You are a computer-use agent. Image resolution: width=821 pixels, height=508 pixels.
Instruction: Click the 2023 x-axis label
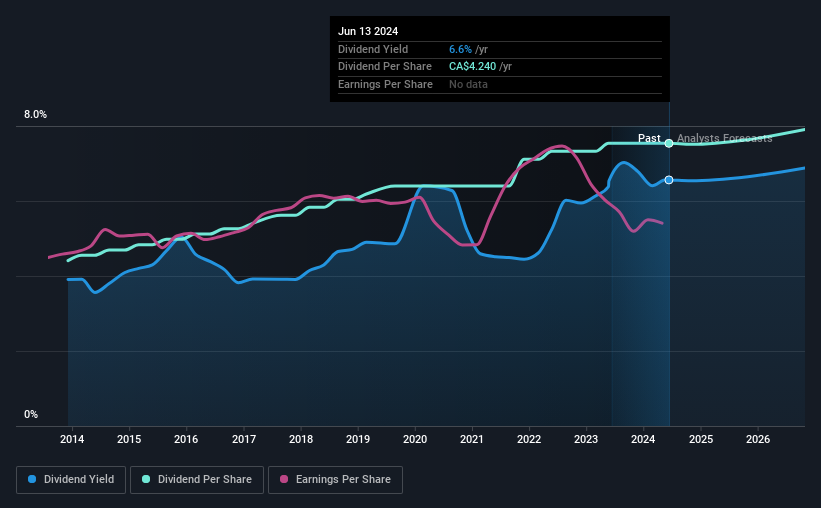[x=586, y=439]
